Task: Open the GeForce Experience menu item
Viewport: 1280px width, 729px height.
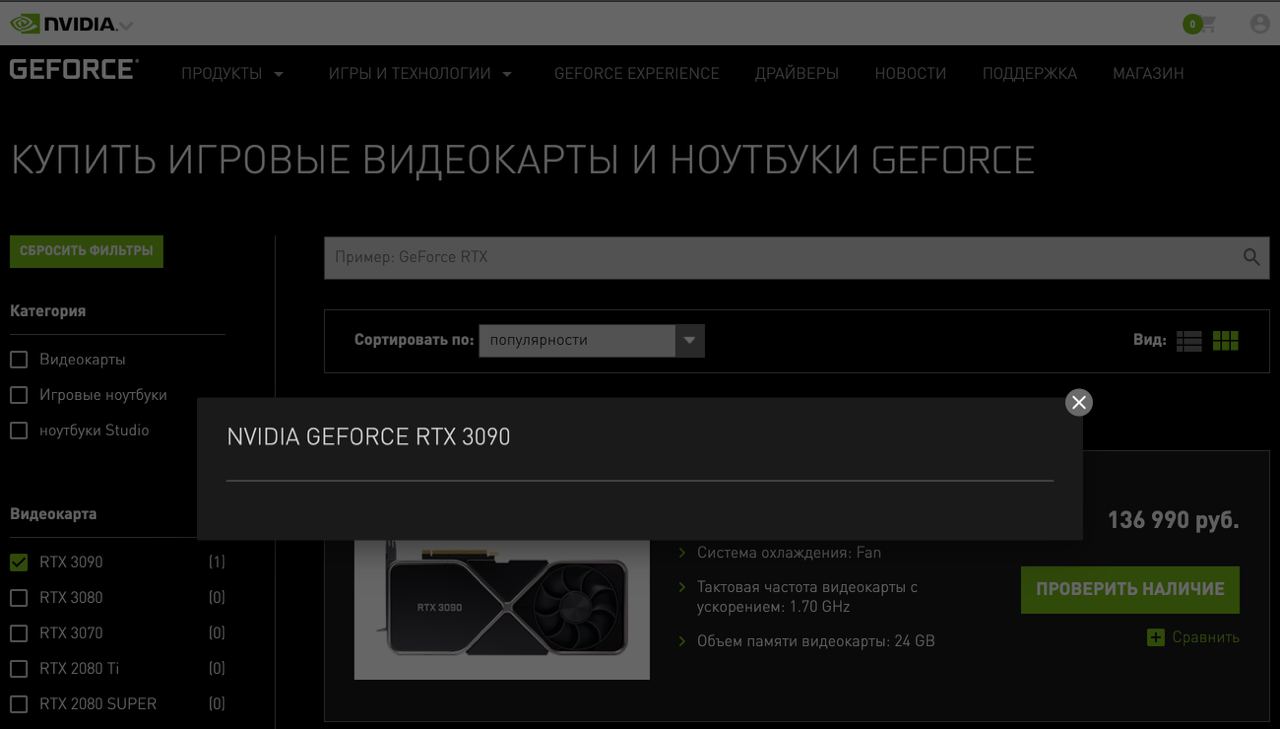Action: click(637, 73)
